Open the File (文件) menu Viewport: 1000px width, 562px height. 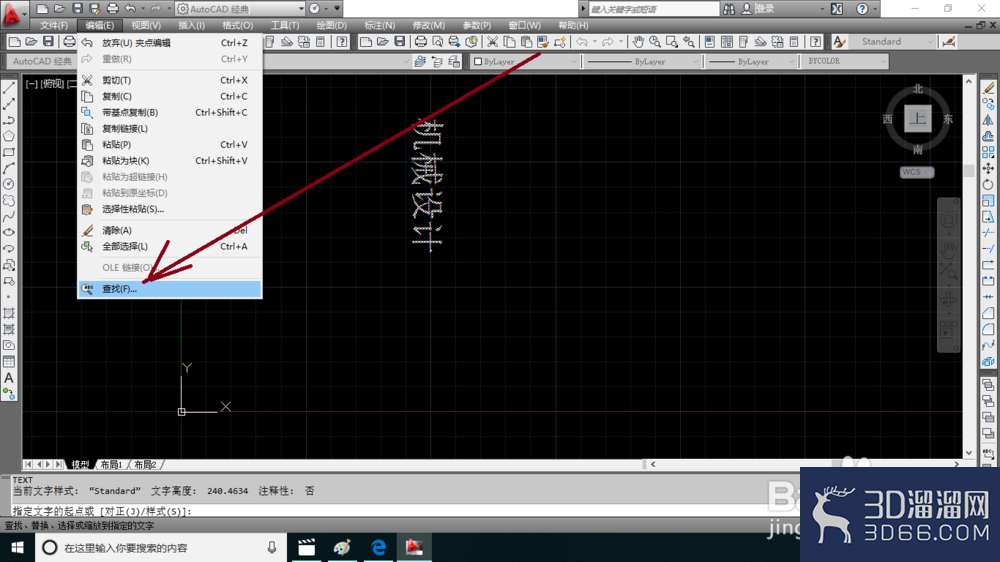click(54, 26)
